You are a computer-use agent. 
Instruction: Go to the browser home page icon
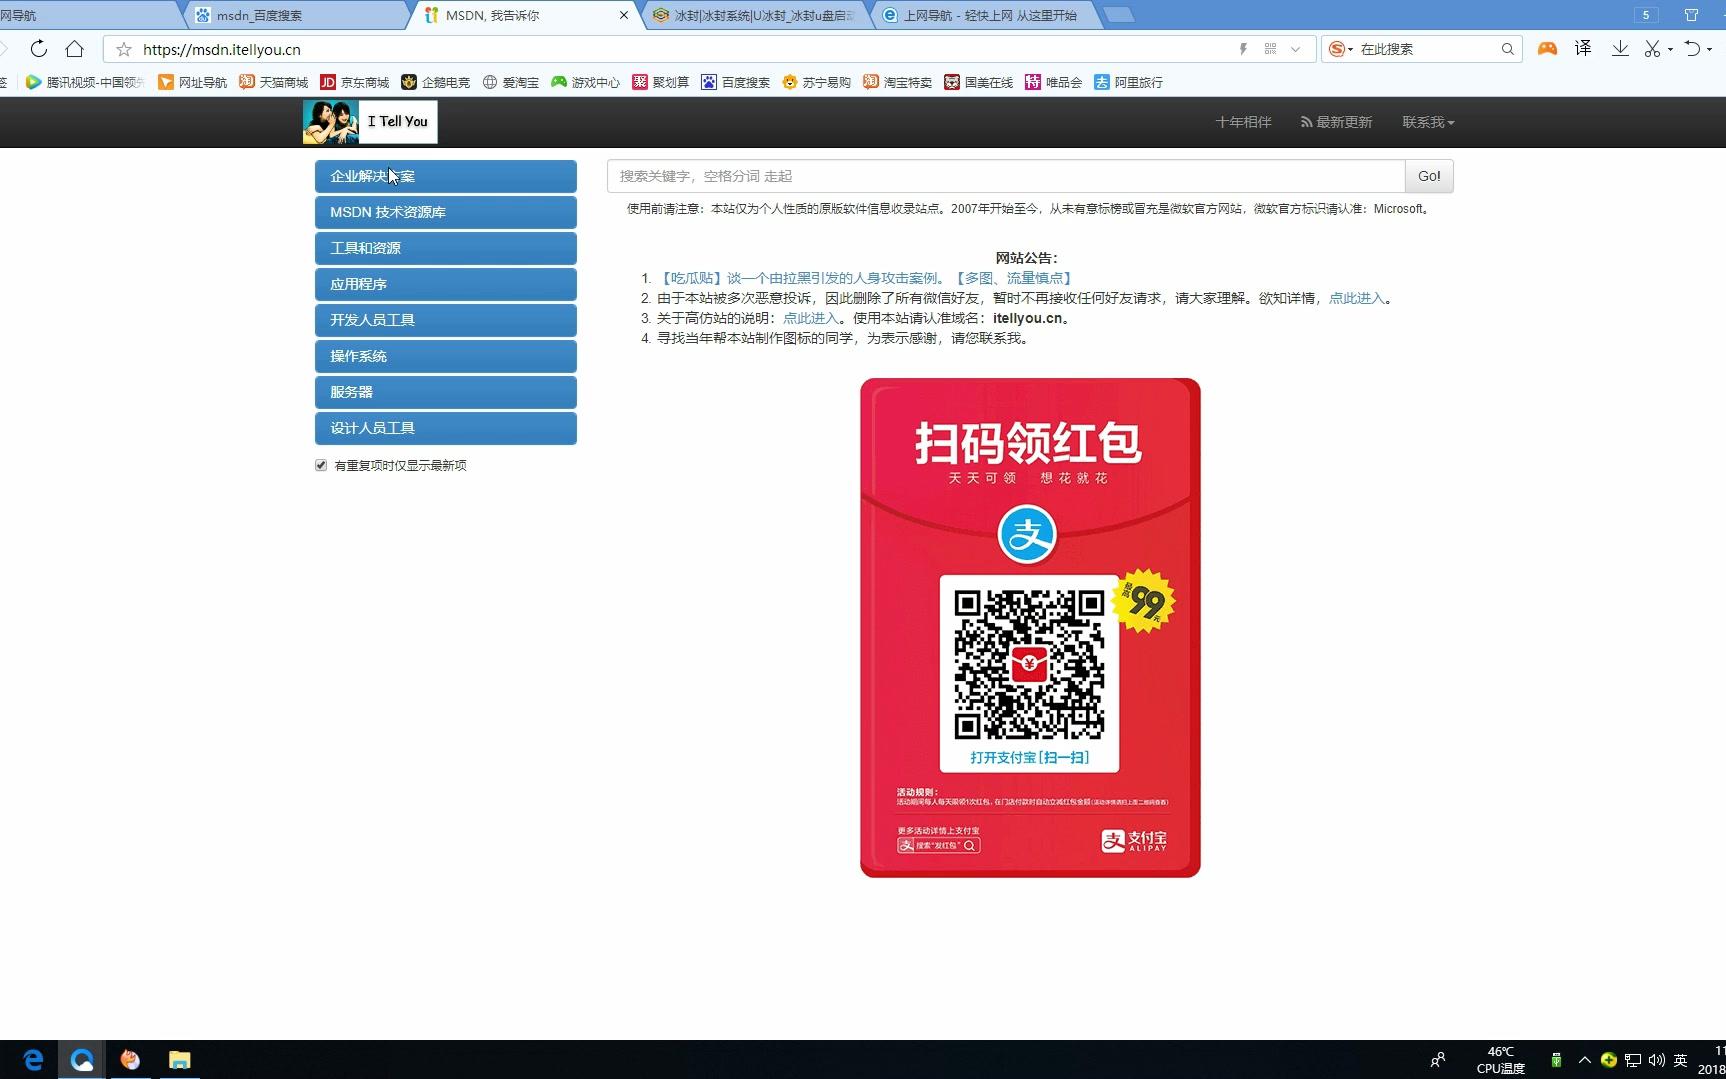coord(74,49)
